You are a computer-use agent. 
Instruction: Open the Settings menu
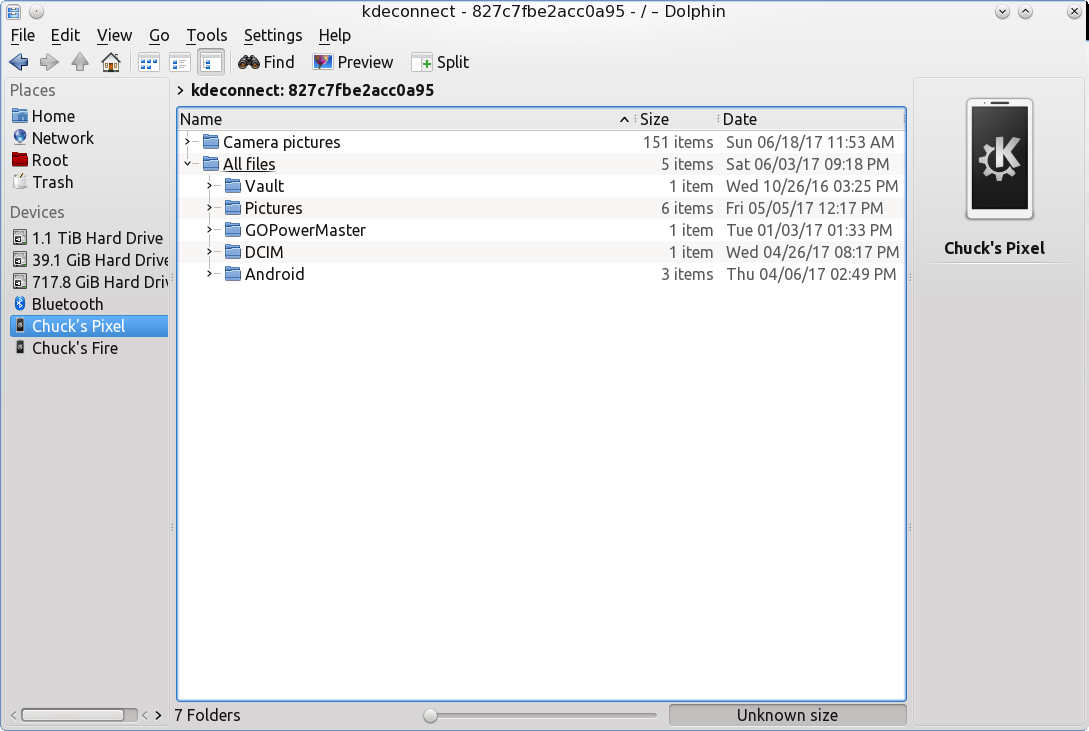click(273, 35)
